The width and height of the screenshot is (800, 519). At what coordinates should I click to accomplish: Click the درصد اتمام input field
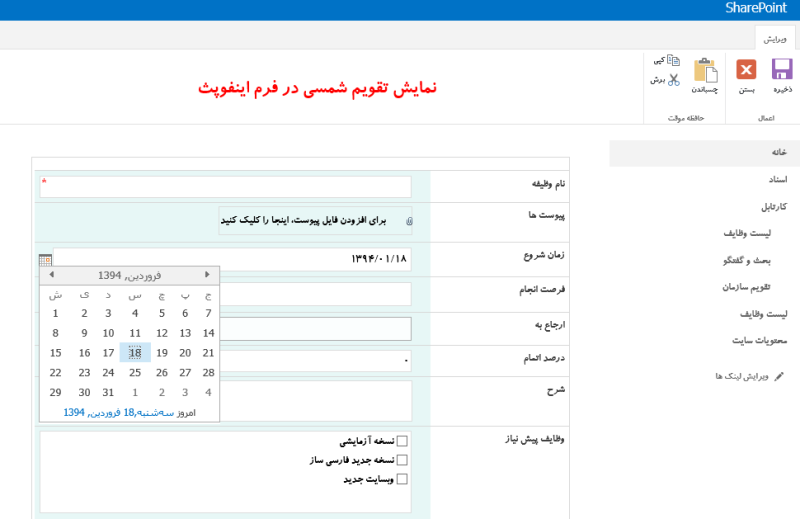click(315, 360)
